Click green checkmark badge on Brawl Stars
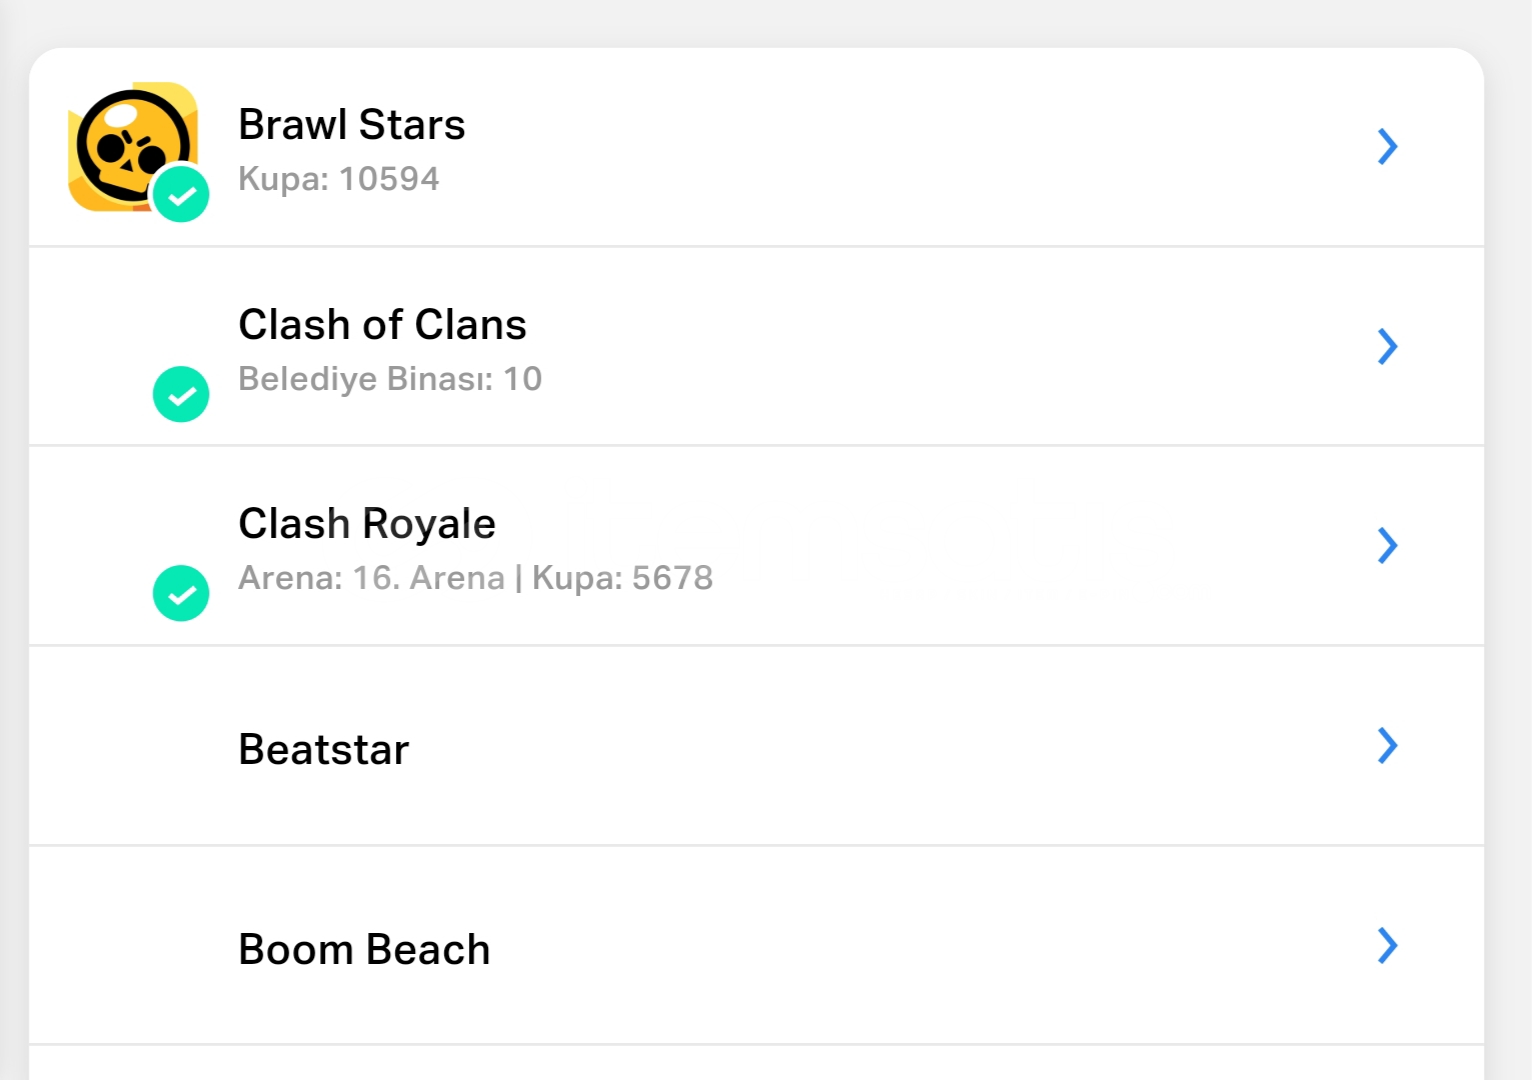The width and height of the screenshot is (1532, 1080). coord(181,195)
